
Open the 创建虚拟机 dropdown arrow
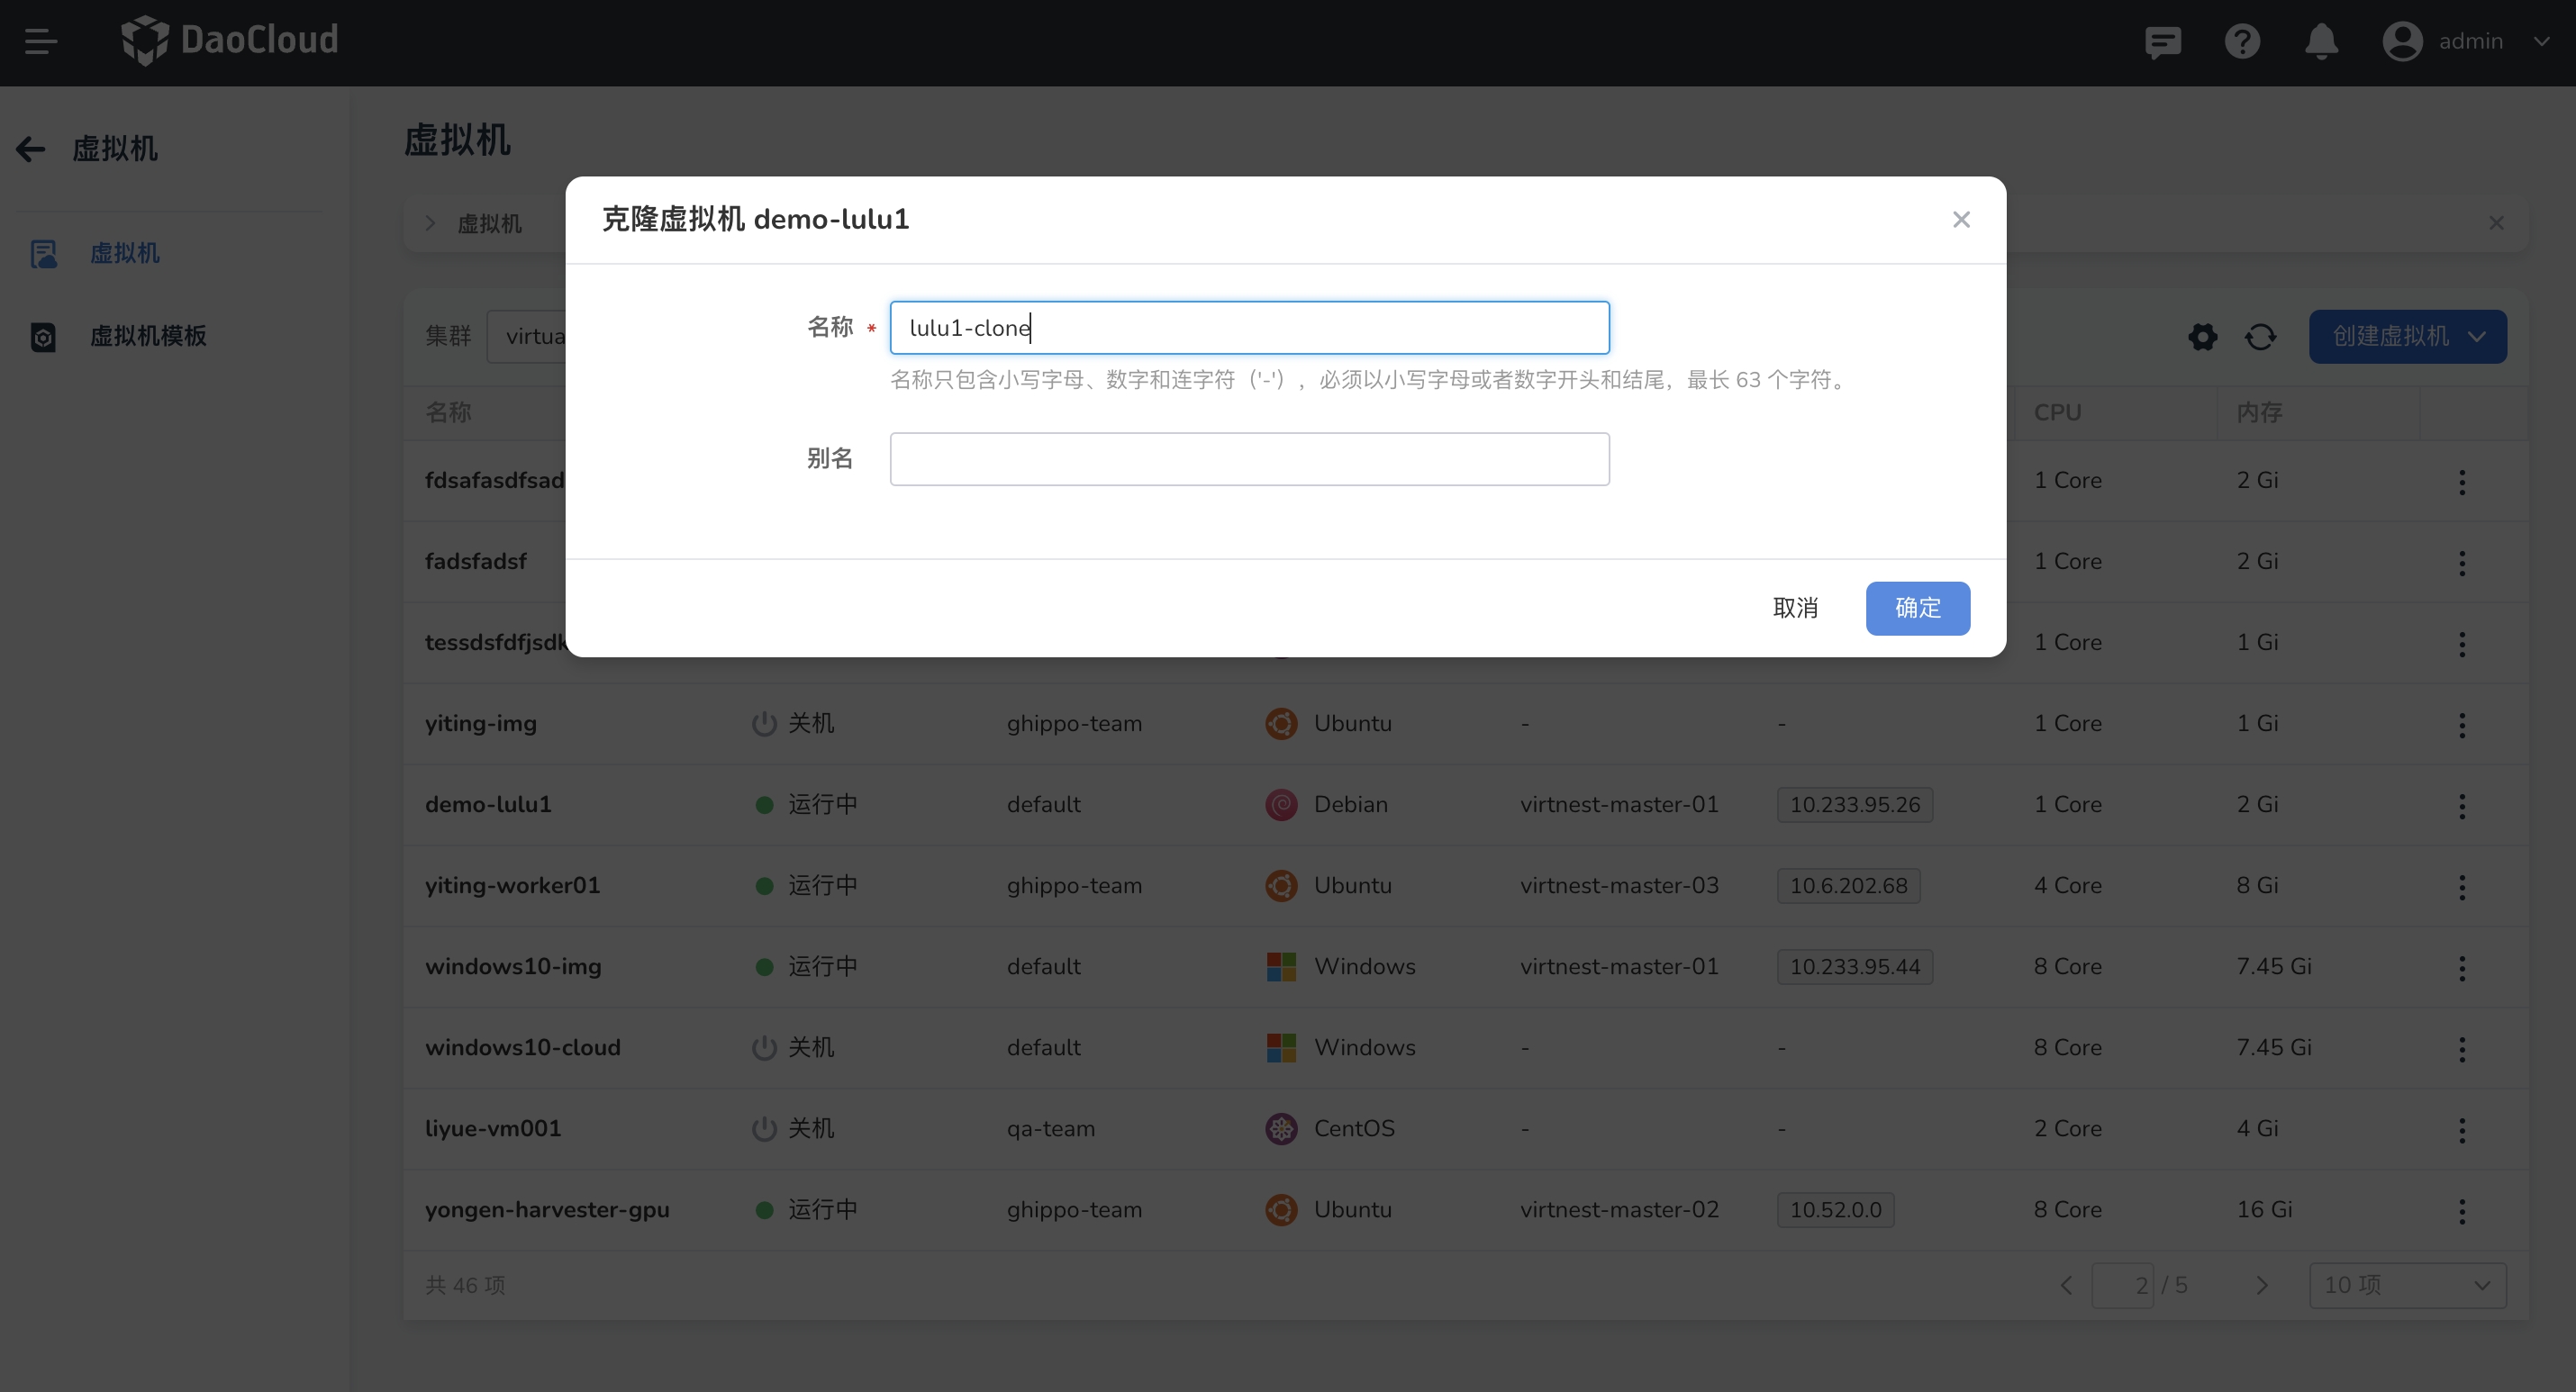2478,337
